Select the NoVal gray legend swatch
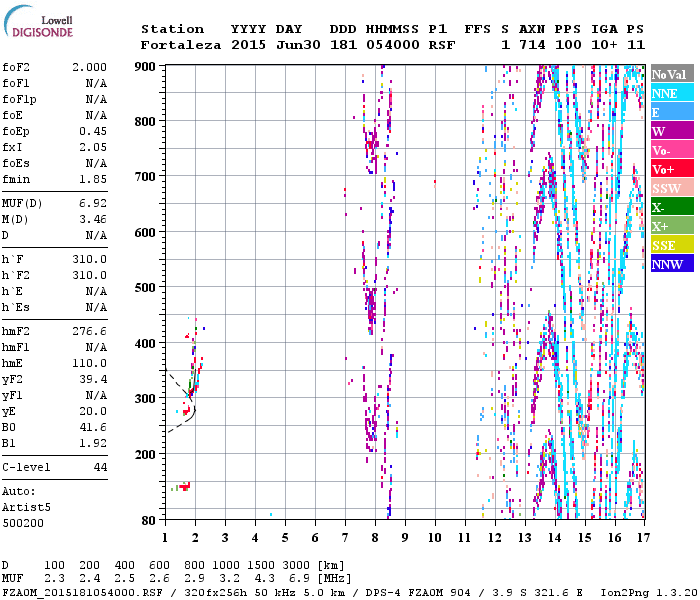The image size is (700, 600). click(670, 74)
